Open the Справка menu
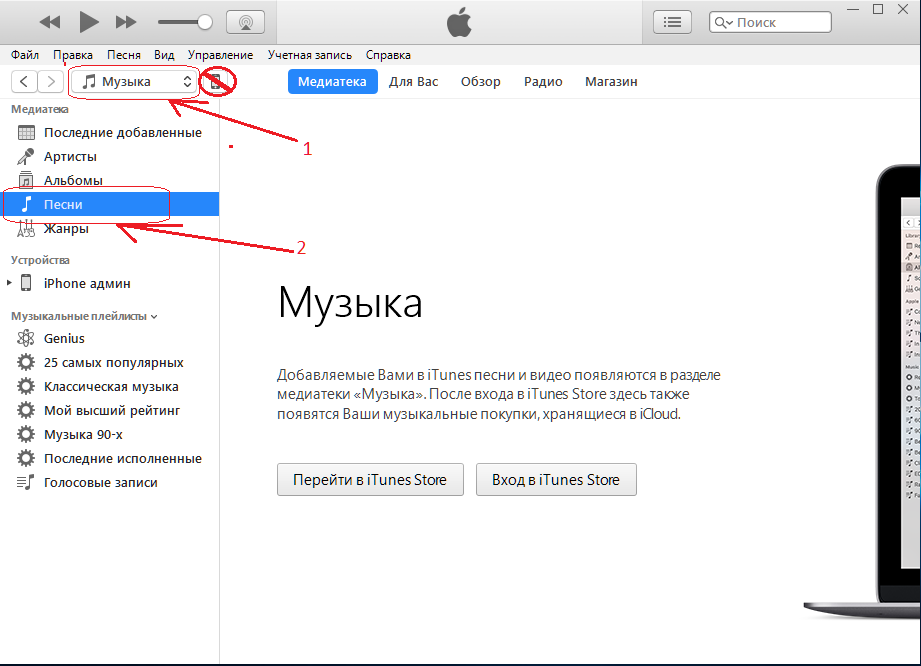 [388, 55]
